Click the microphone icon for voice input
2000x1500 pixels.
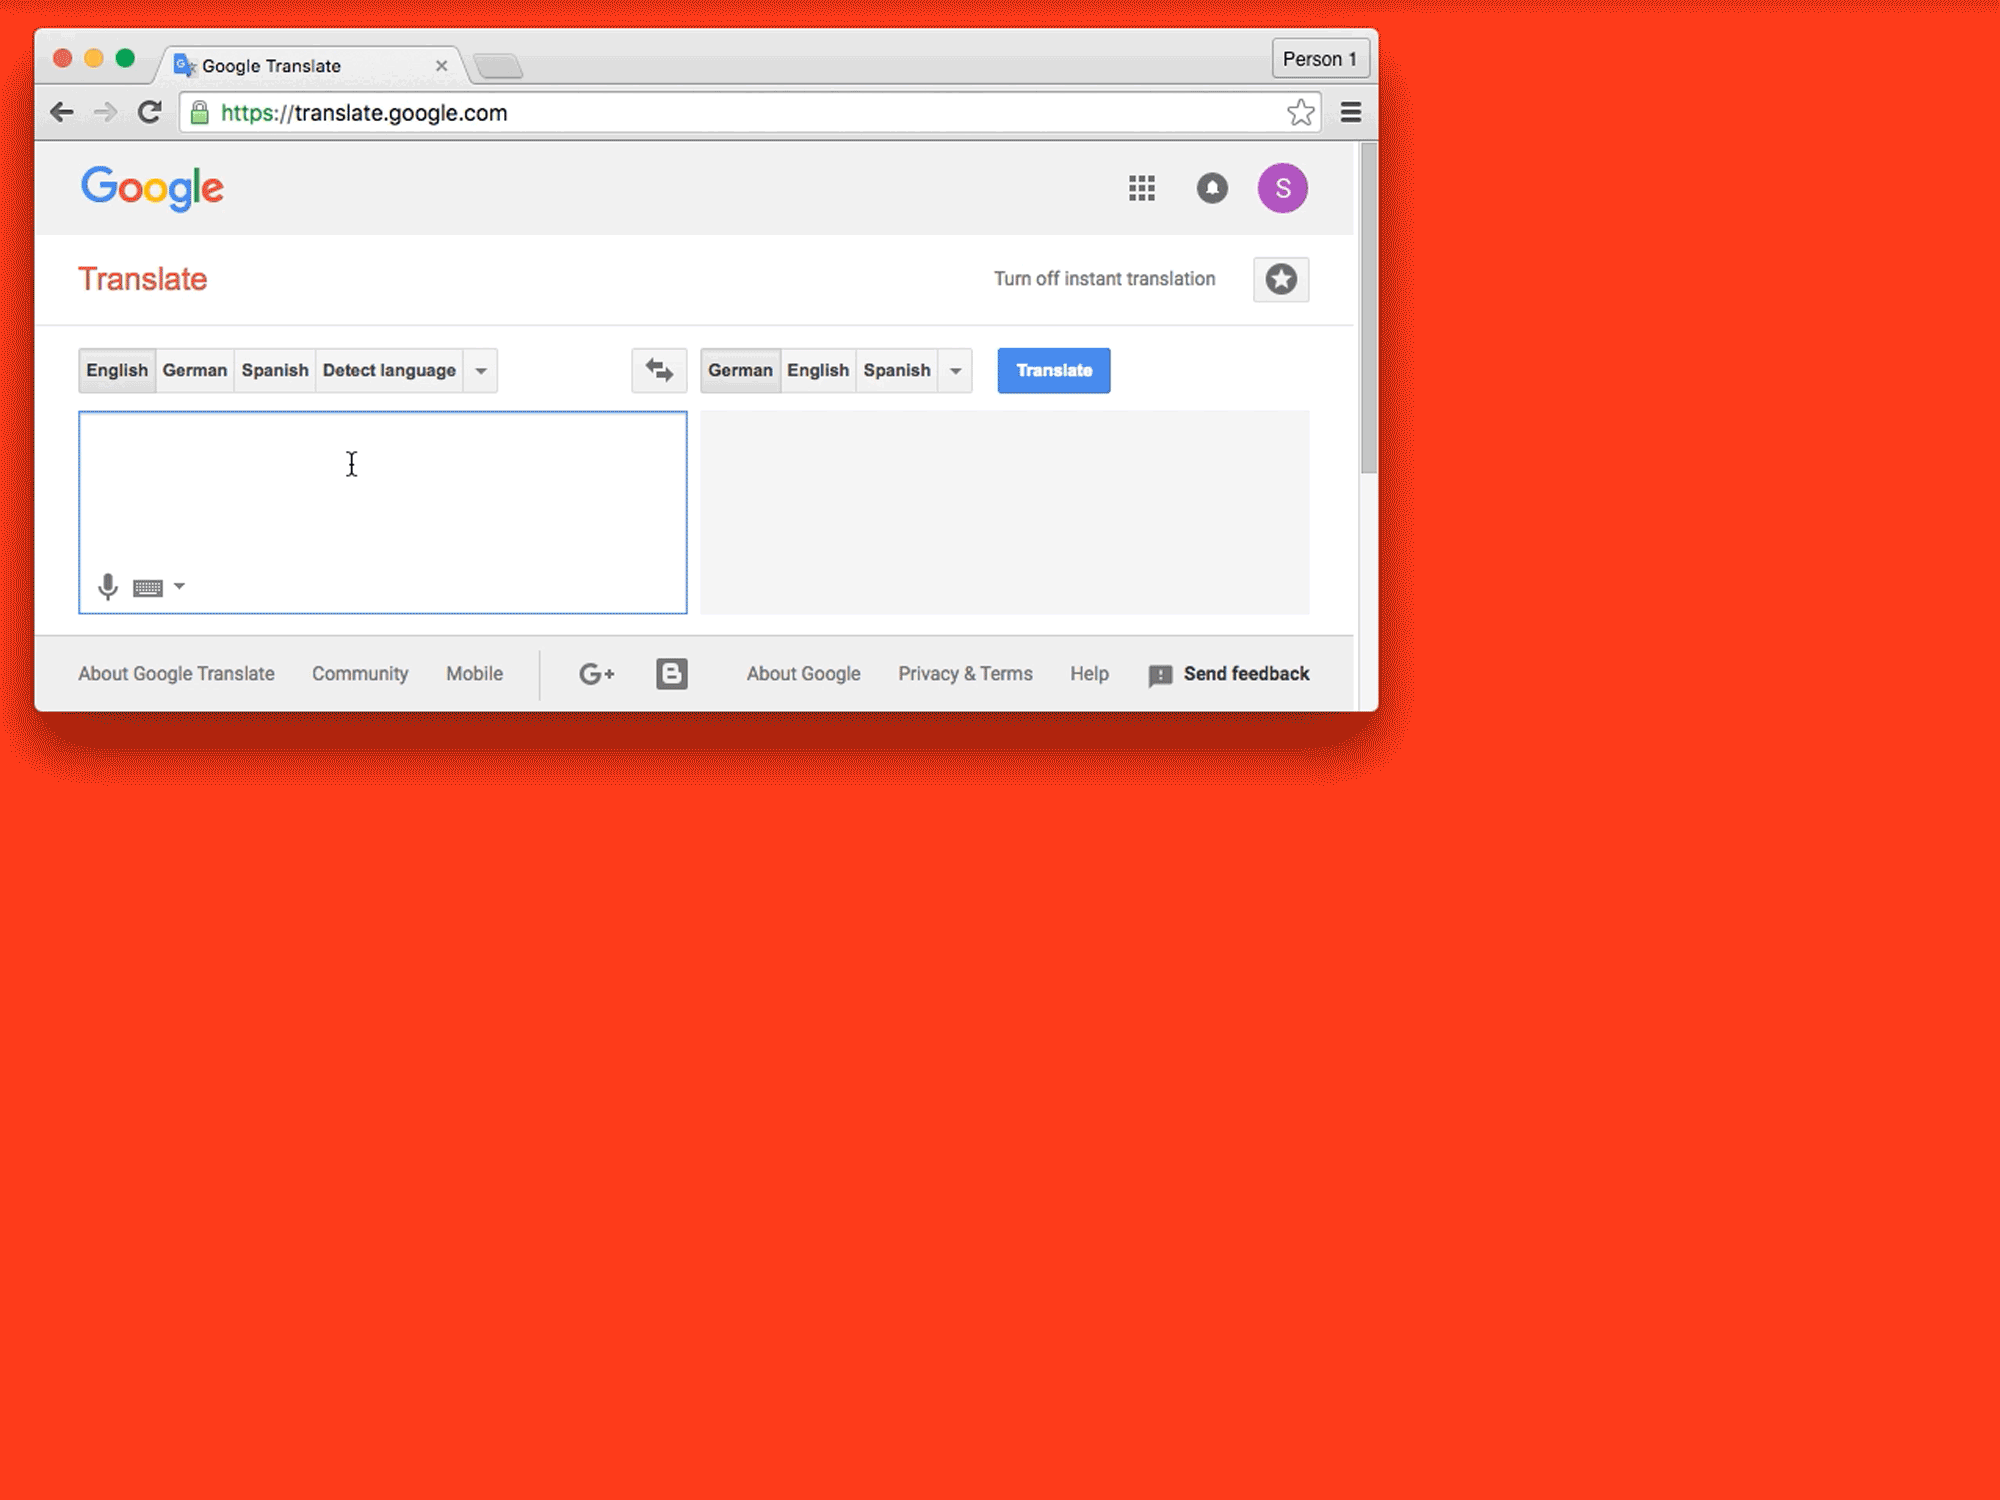pos(107,585)
